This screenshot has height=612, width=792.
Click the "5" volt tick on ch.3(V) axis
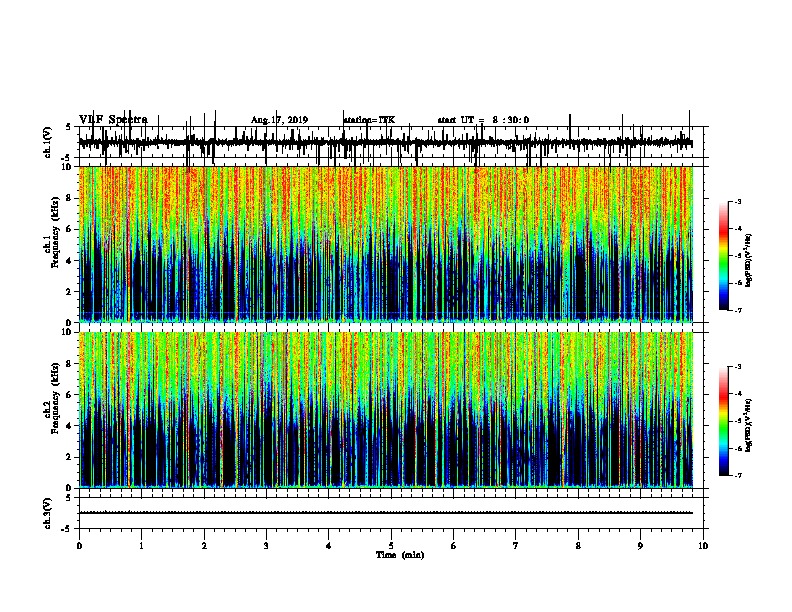[x=69, y=498]
